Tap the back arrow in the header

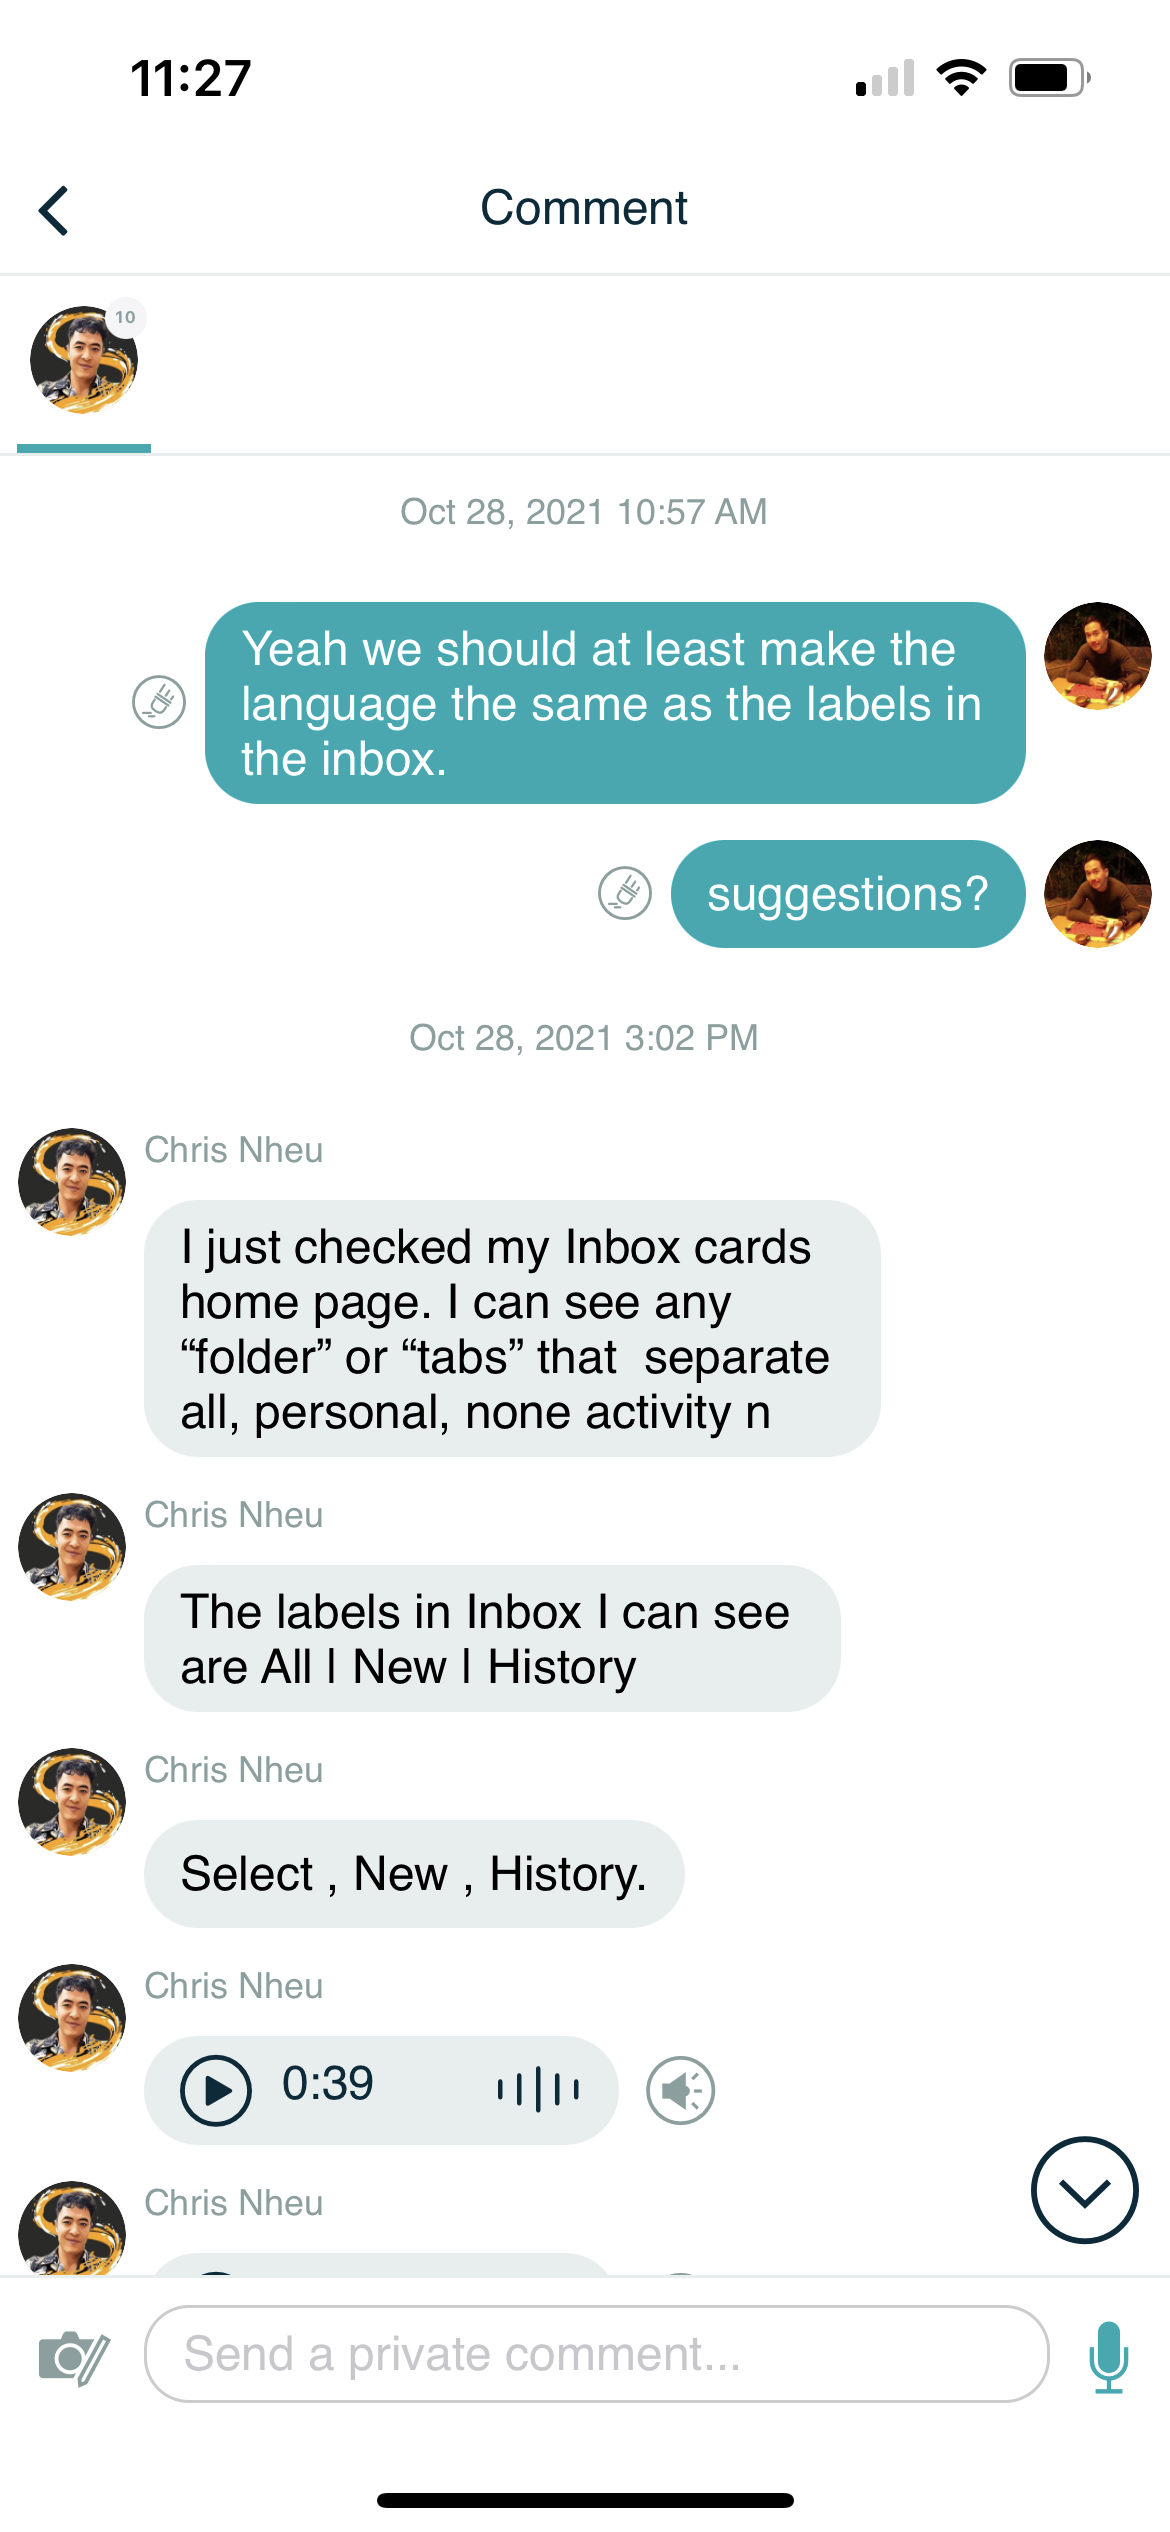click(54, 210)
